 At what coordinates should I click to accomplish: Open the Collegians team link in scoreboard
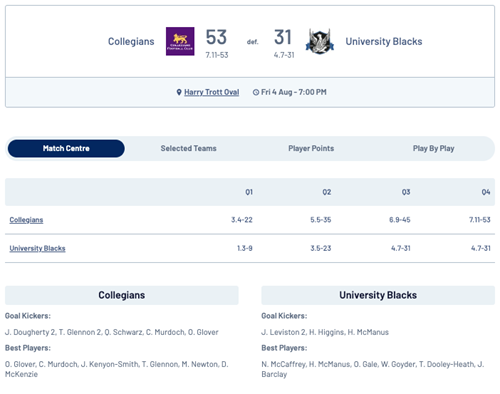pos(26,220)
